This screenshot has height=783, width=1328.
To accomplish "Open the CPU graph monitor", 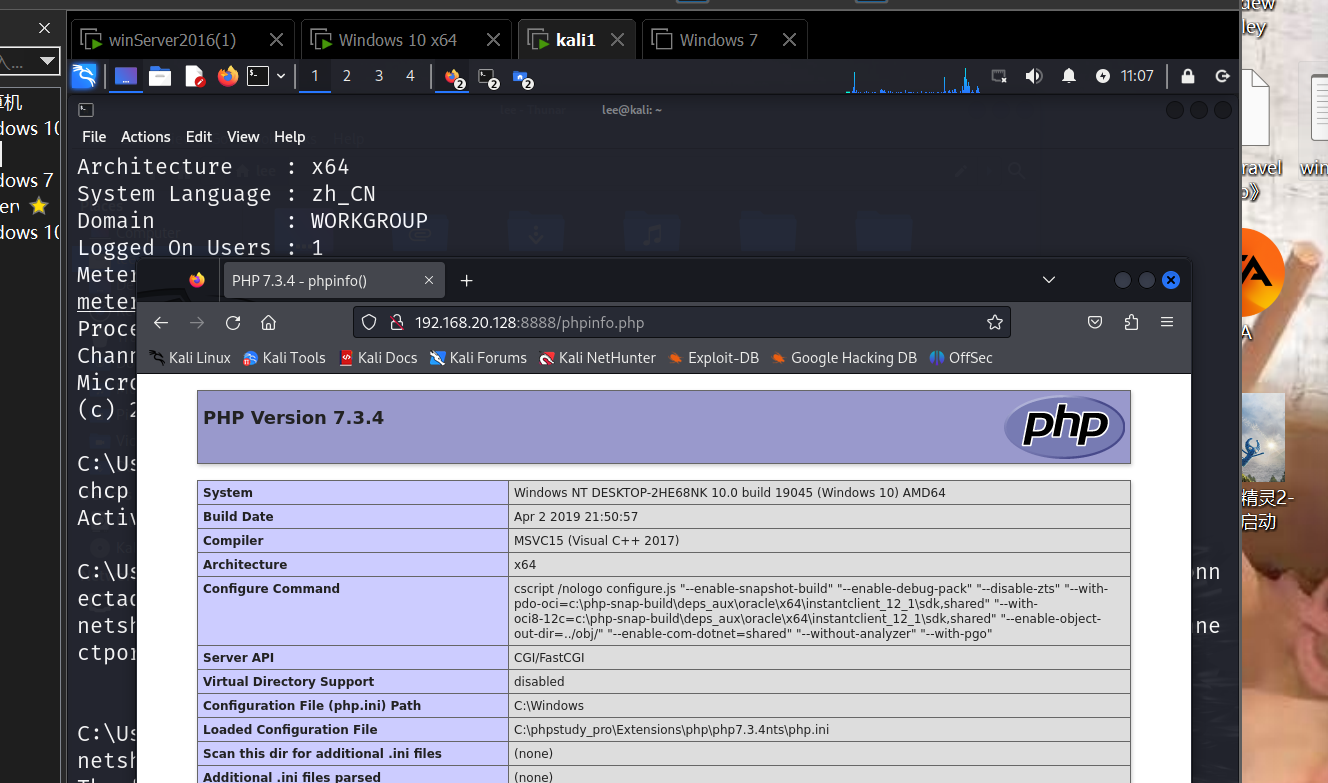I will 912,78.
